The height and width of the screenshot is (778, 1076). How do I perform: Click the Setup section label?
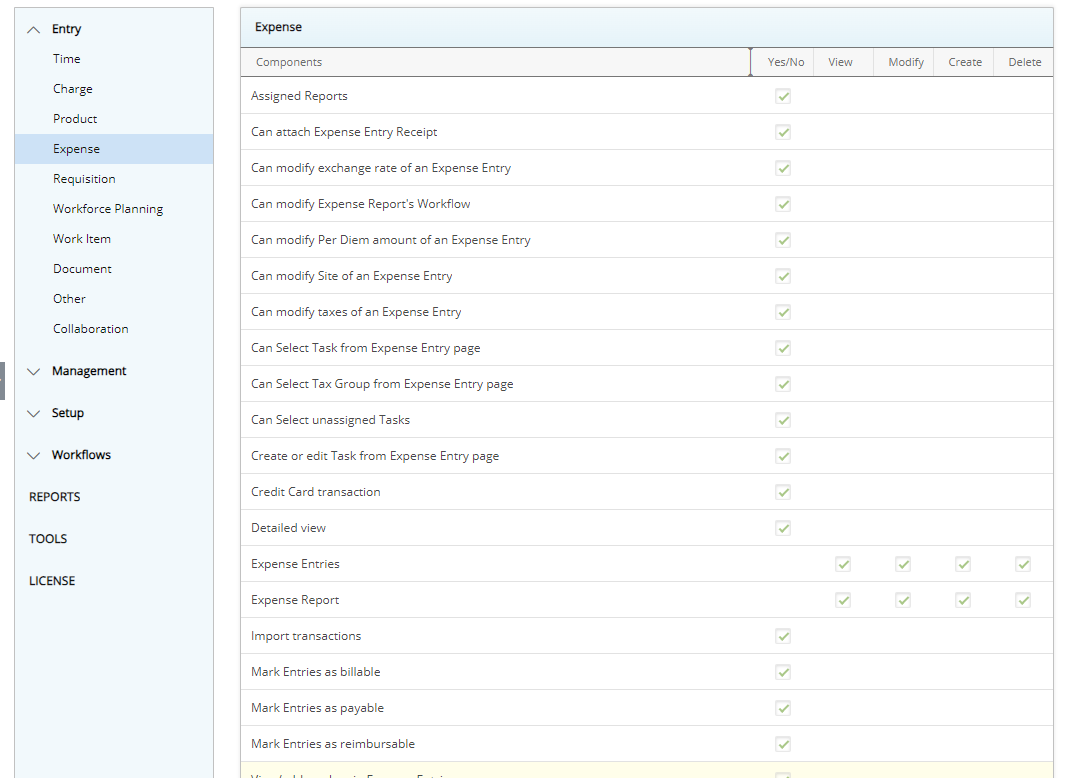(68, 413)
